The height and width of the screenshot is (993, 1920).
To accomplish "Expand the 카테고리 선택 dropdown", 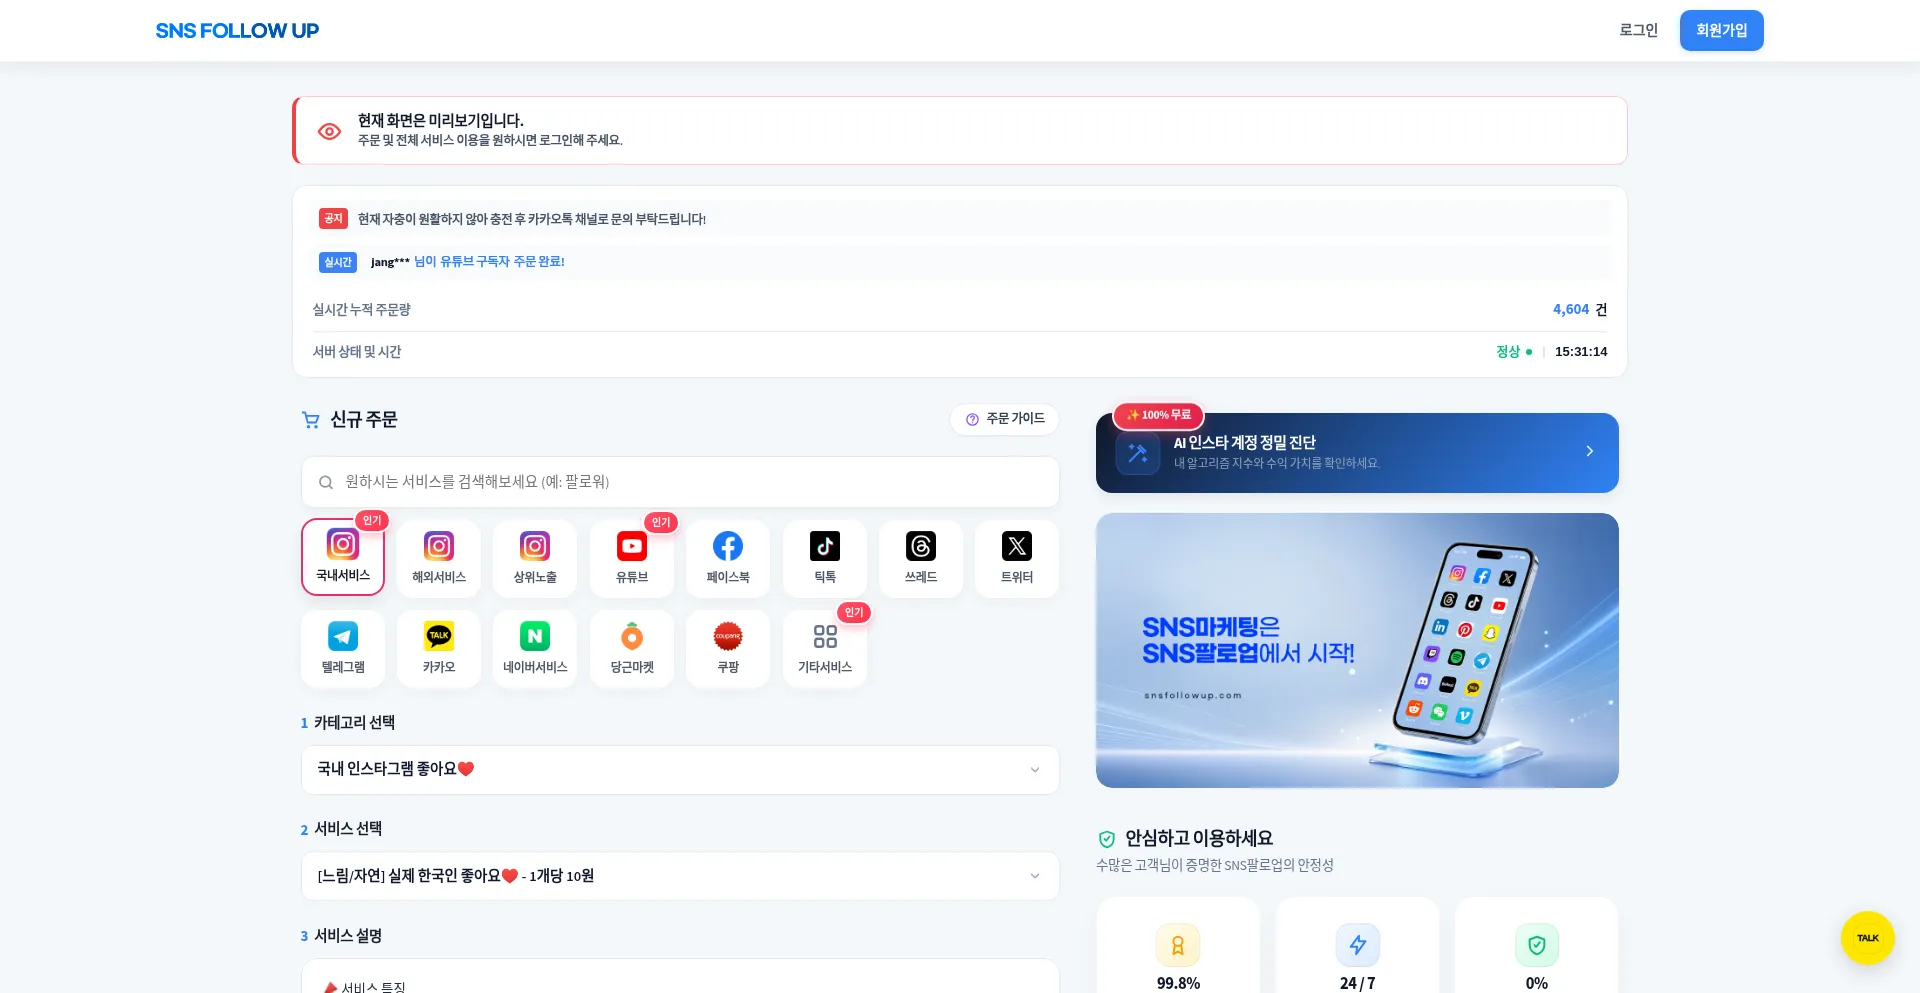I will pos(680,770).
